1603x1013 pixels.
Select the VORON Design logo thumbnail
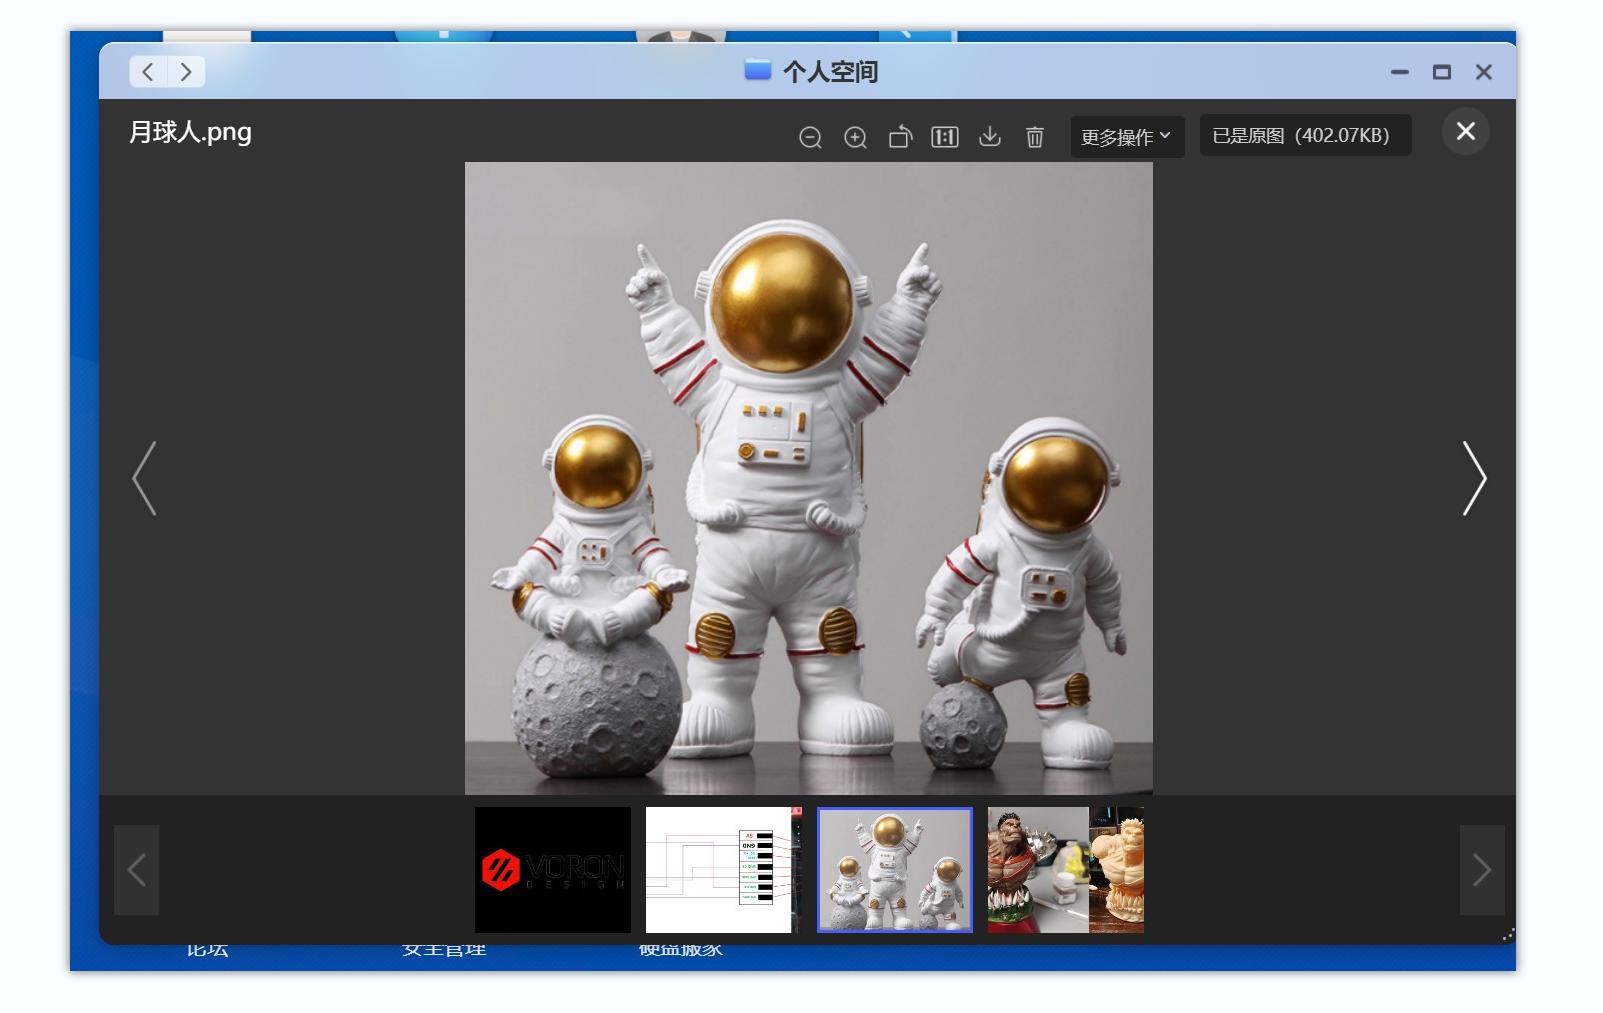[x=553, y=870]
